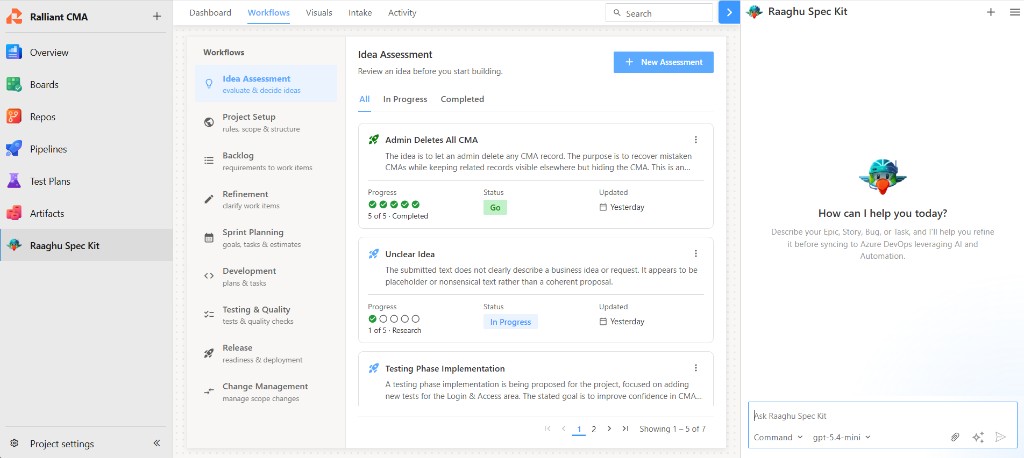Open Overview in the left sidebar
Image resolution: width=1024 pixels, height=458 pixels.
point(86,52)
